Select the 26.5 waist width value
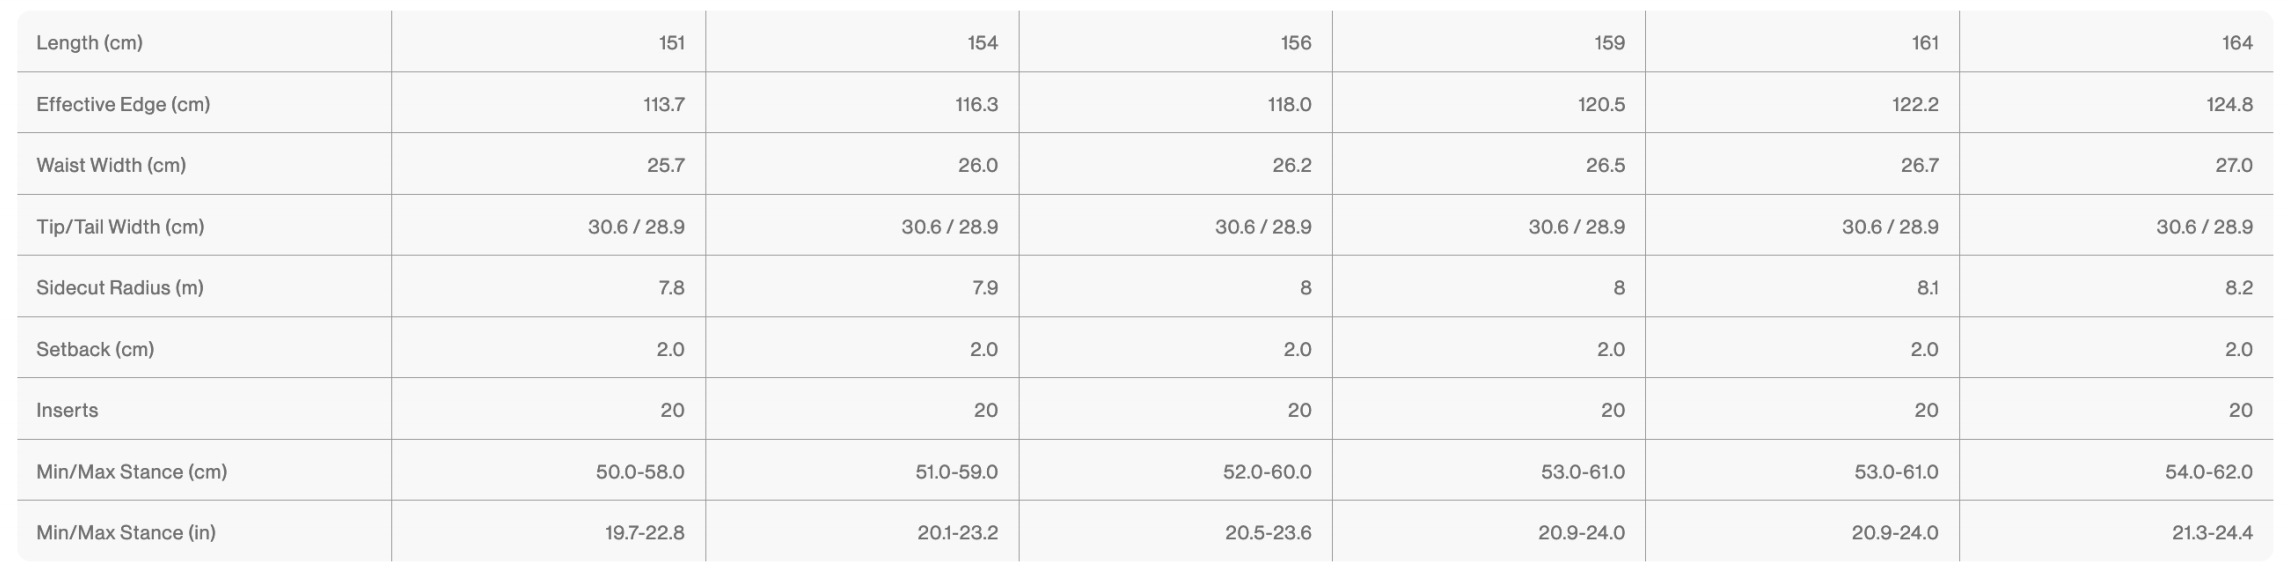 [1605, 165]
